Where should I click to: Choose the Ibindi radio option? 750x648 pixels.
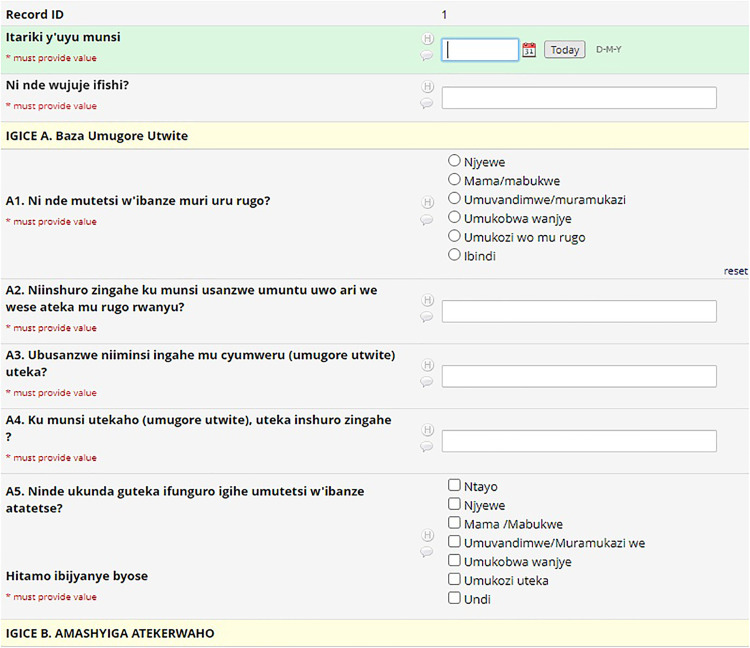pyautogui.click(x=454, y=254)
